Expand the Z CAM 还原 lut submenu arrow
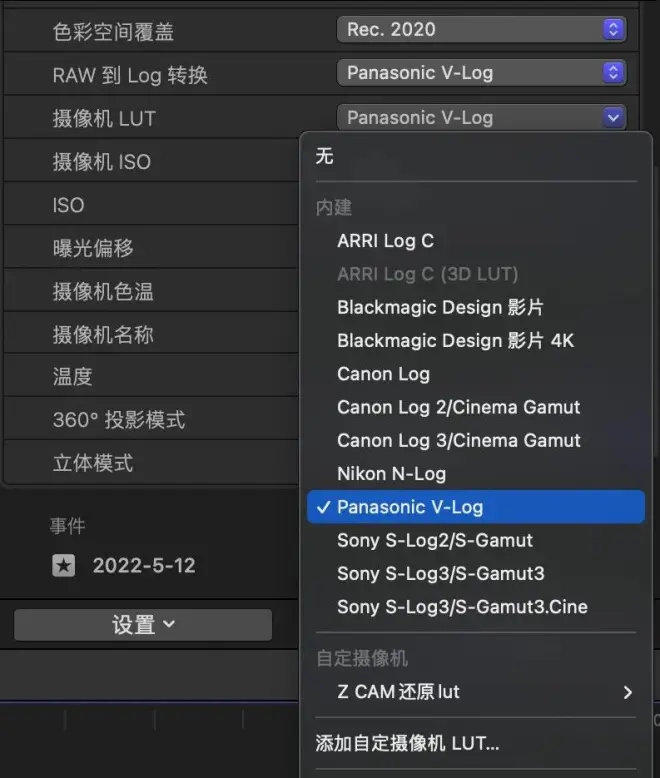 627,692
